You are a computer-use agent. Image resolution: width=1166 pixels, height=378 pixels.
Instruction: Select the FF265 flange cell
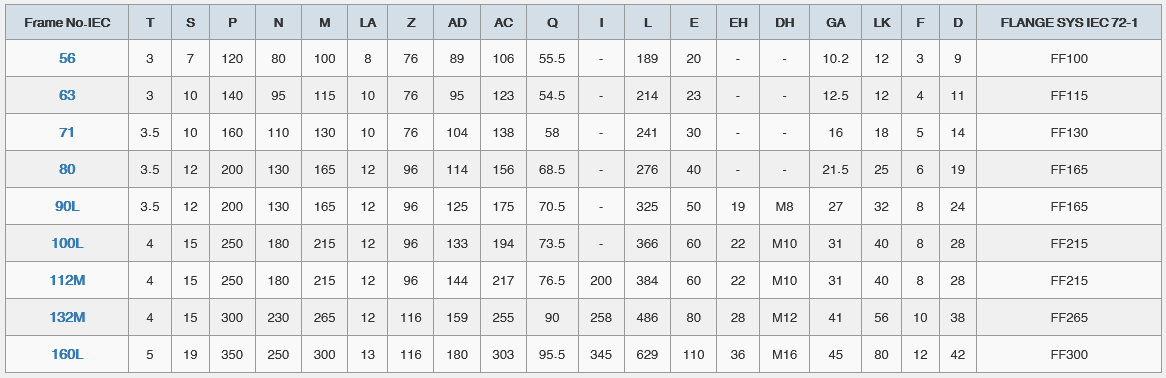point(1069,318)
